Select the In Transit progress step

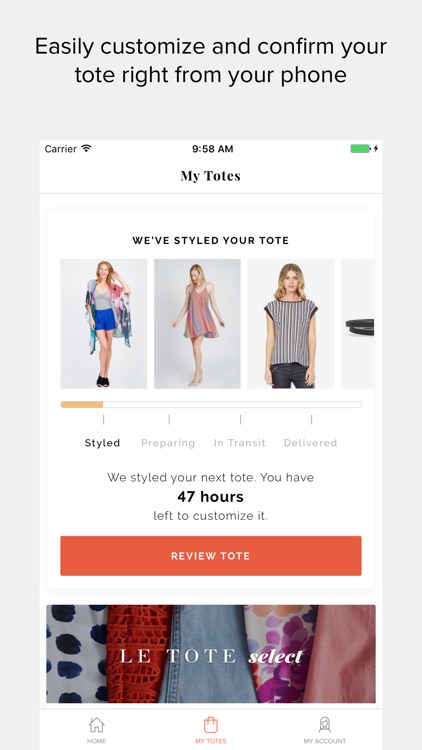pos(240,443)
